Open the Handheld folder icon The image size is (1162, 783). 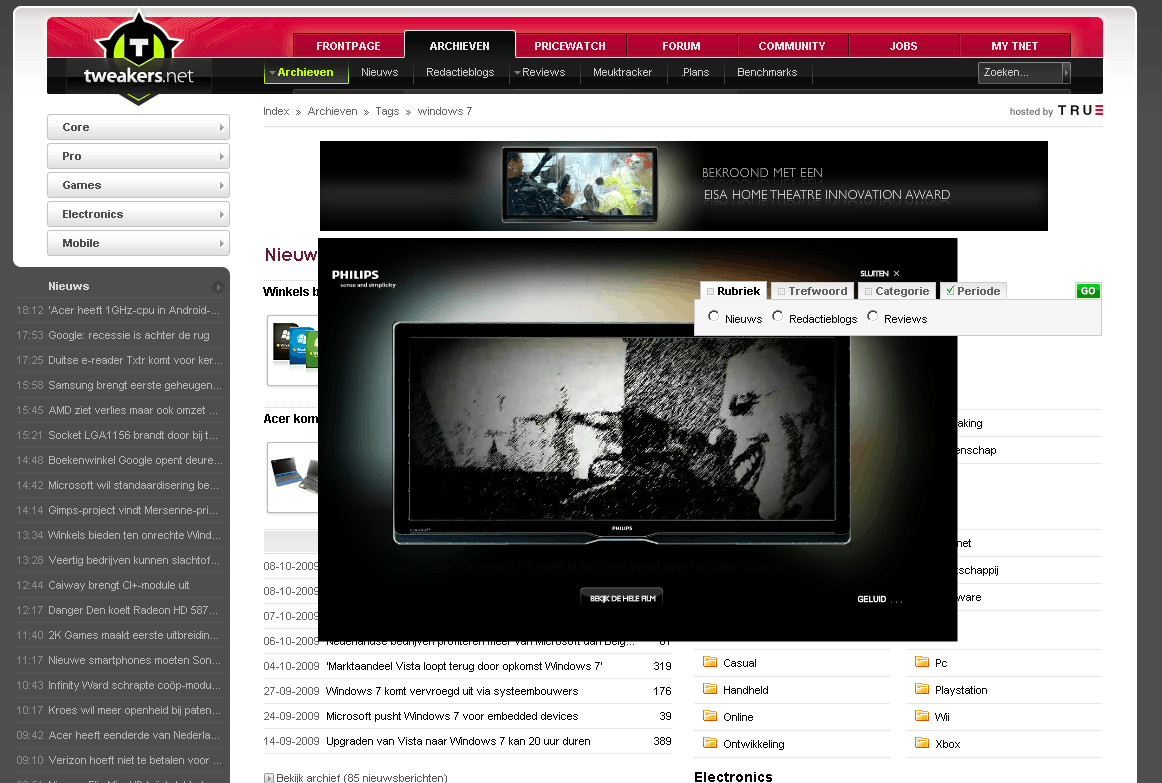coord(710,690)
